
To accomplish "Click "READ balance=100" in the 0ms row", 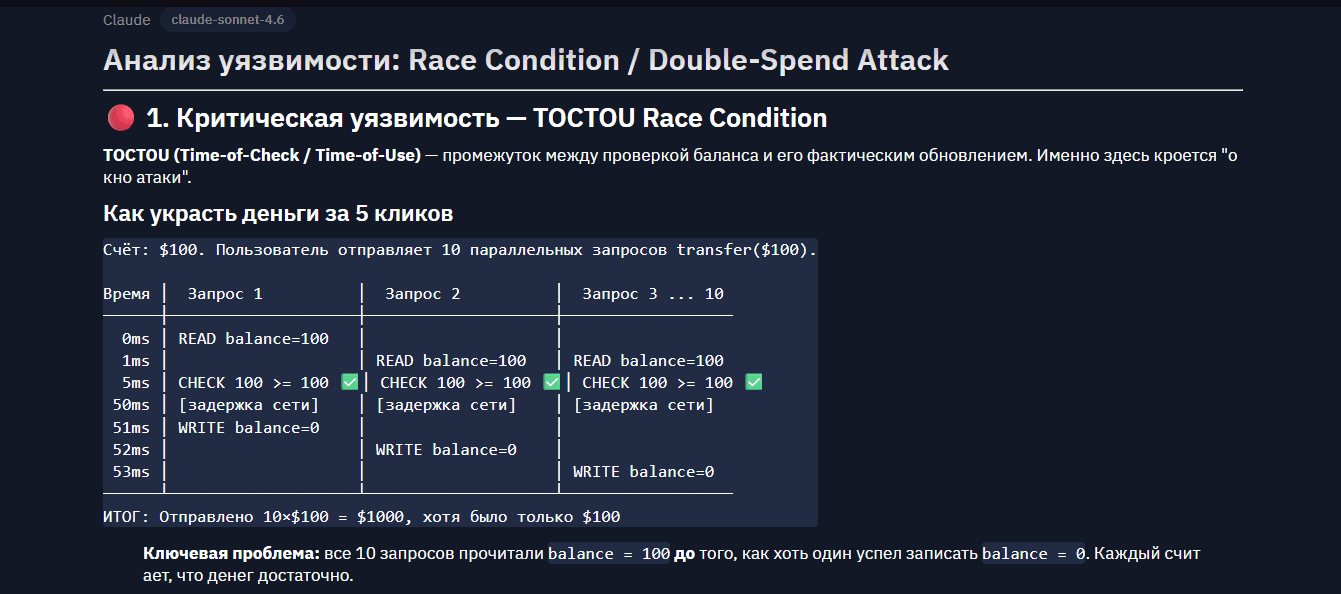I will tap(253, 339).
